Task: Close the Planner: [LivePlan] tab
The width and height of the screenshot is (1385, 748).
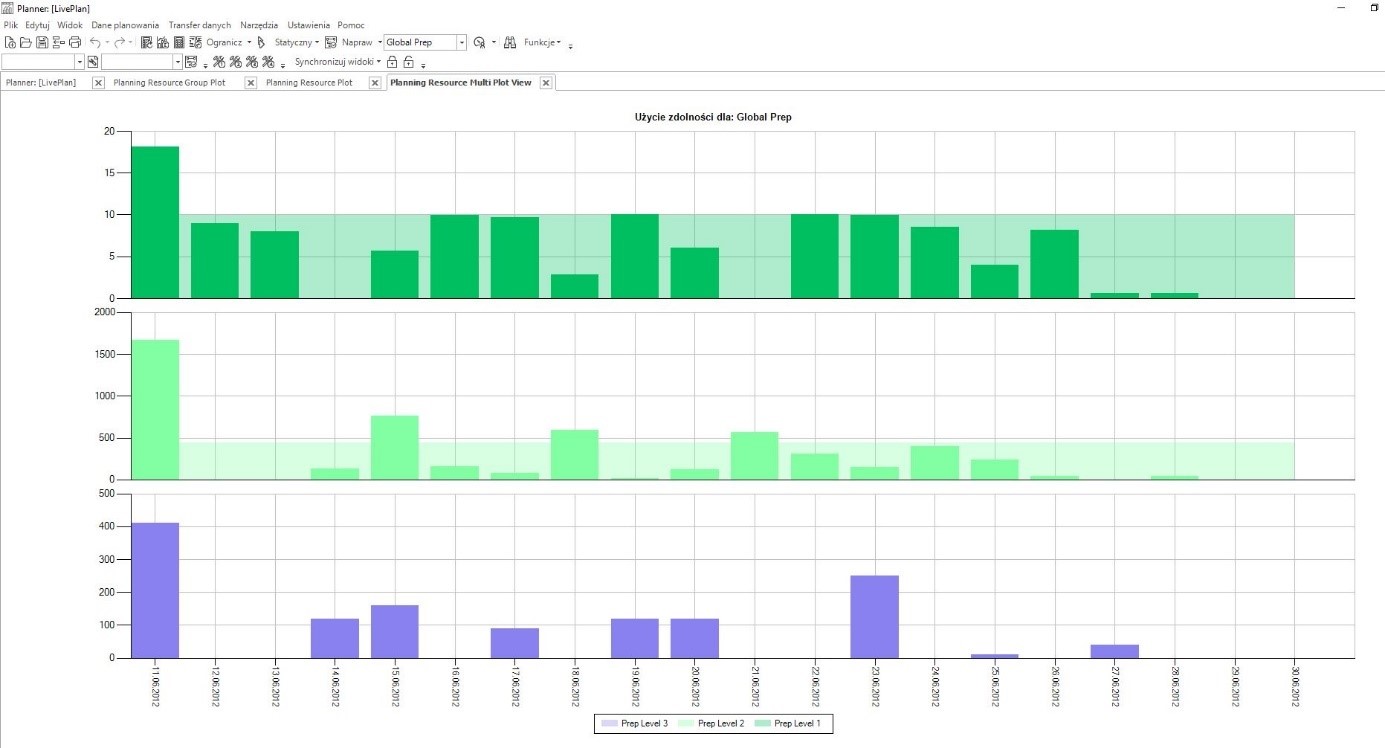Action: click(98, 83)
